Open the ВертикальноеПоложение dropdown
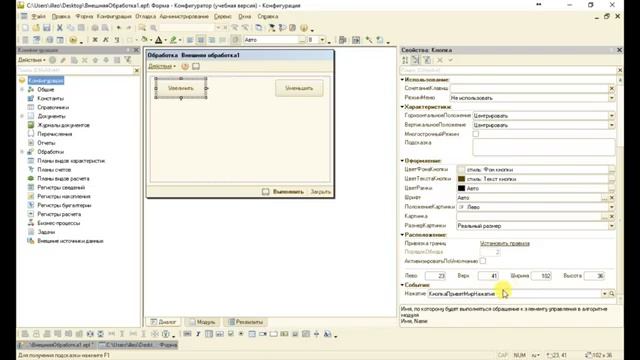Viewport: 640px width, 360px height. 611,125
